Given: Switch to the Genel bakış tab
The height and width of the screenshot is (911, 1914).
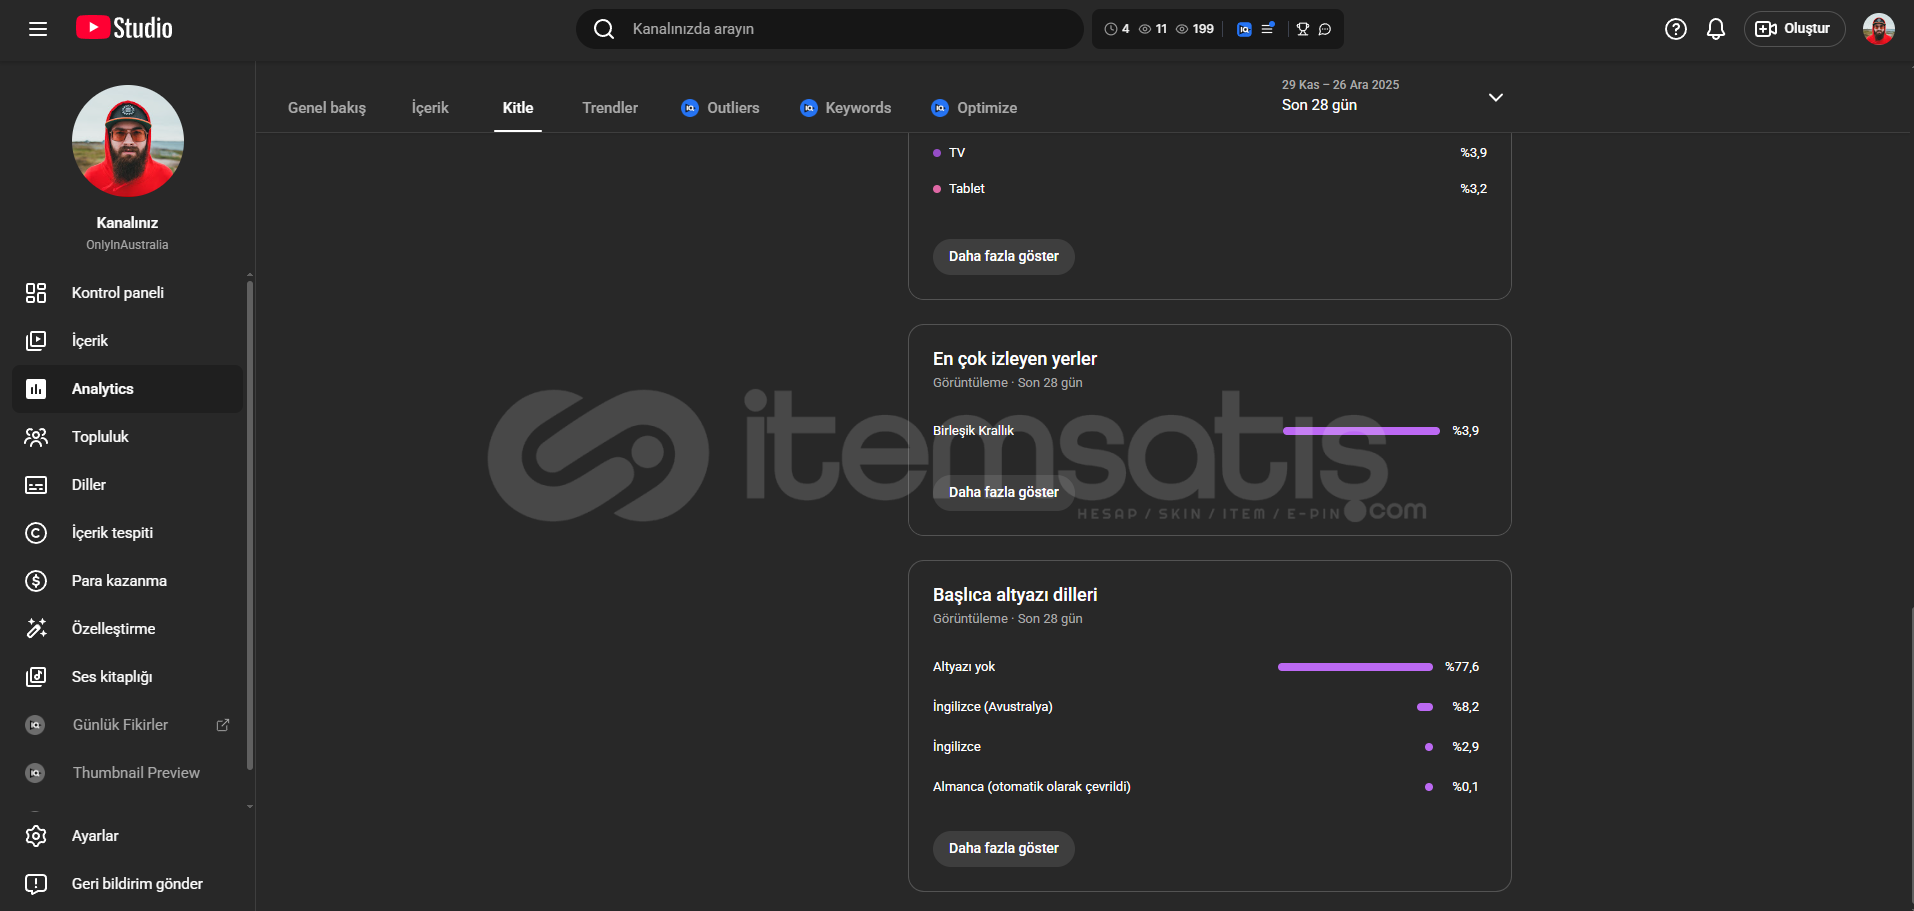Looking at the screenshot, I should point(327,108).
